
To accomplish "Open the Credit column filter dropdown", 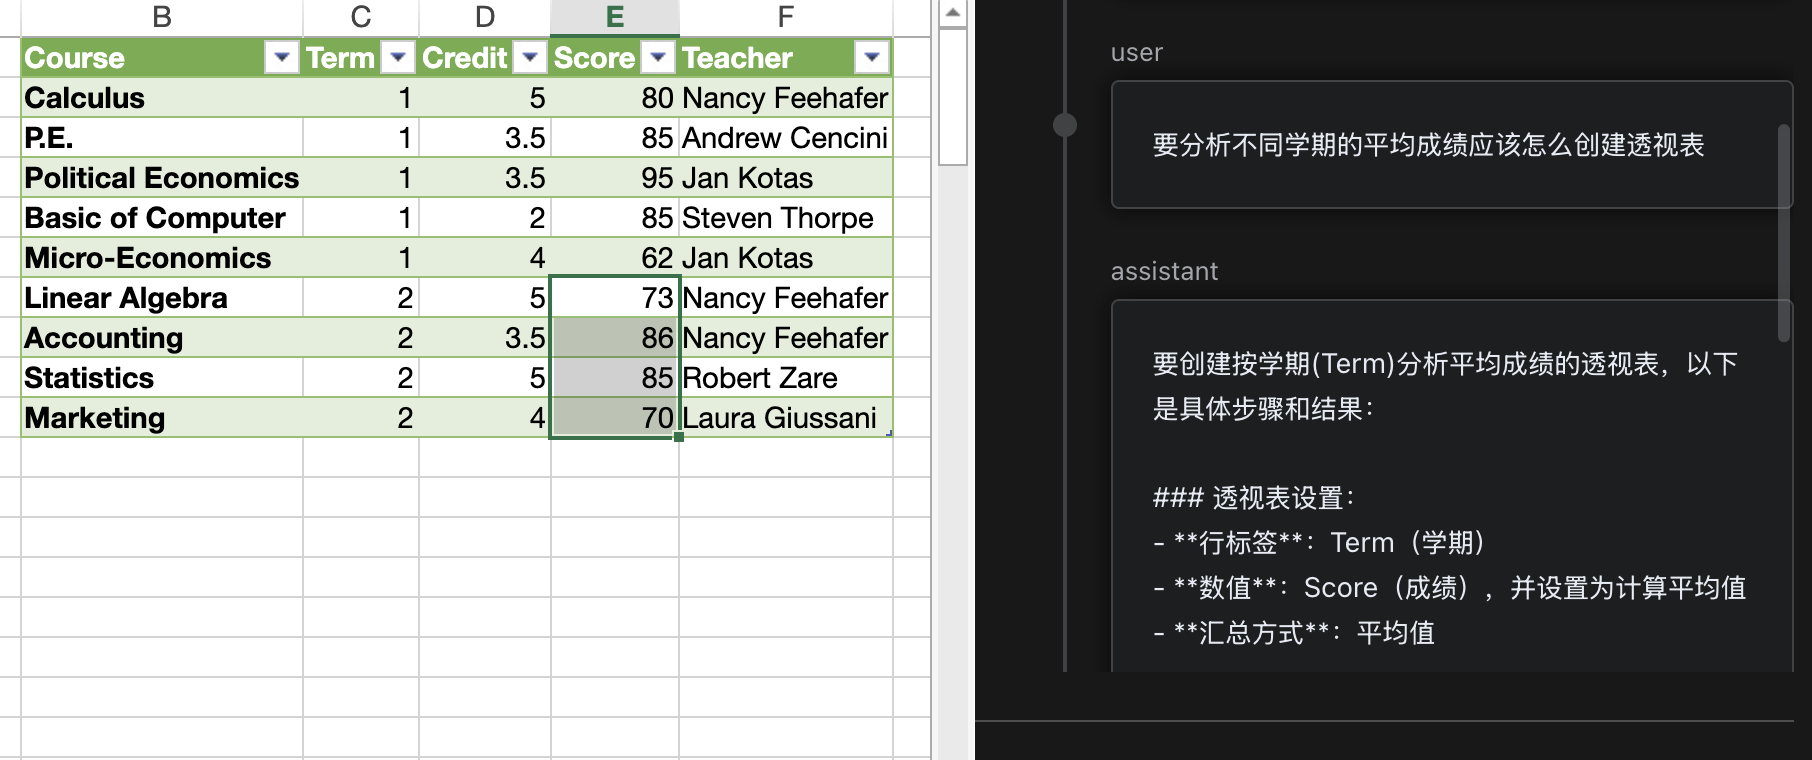I will click(528, 58).
